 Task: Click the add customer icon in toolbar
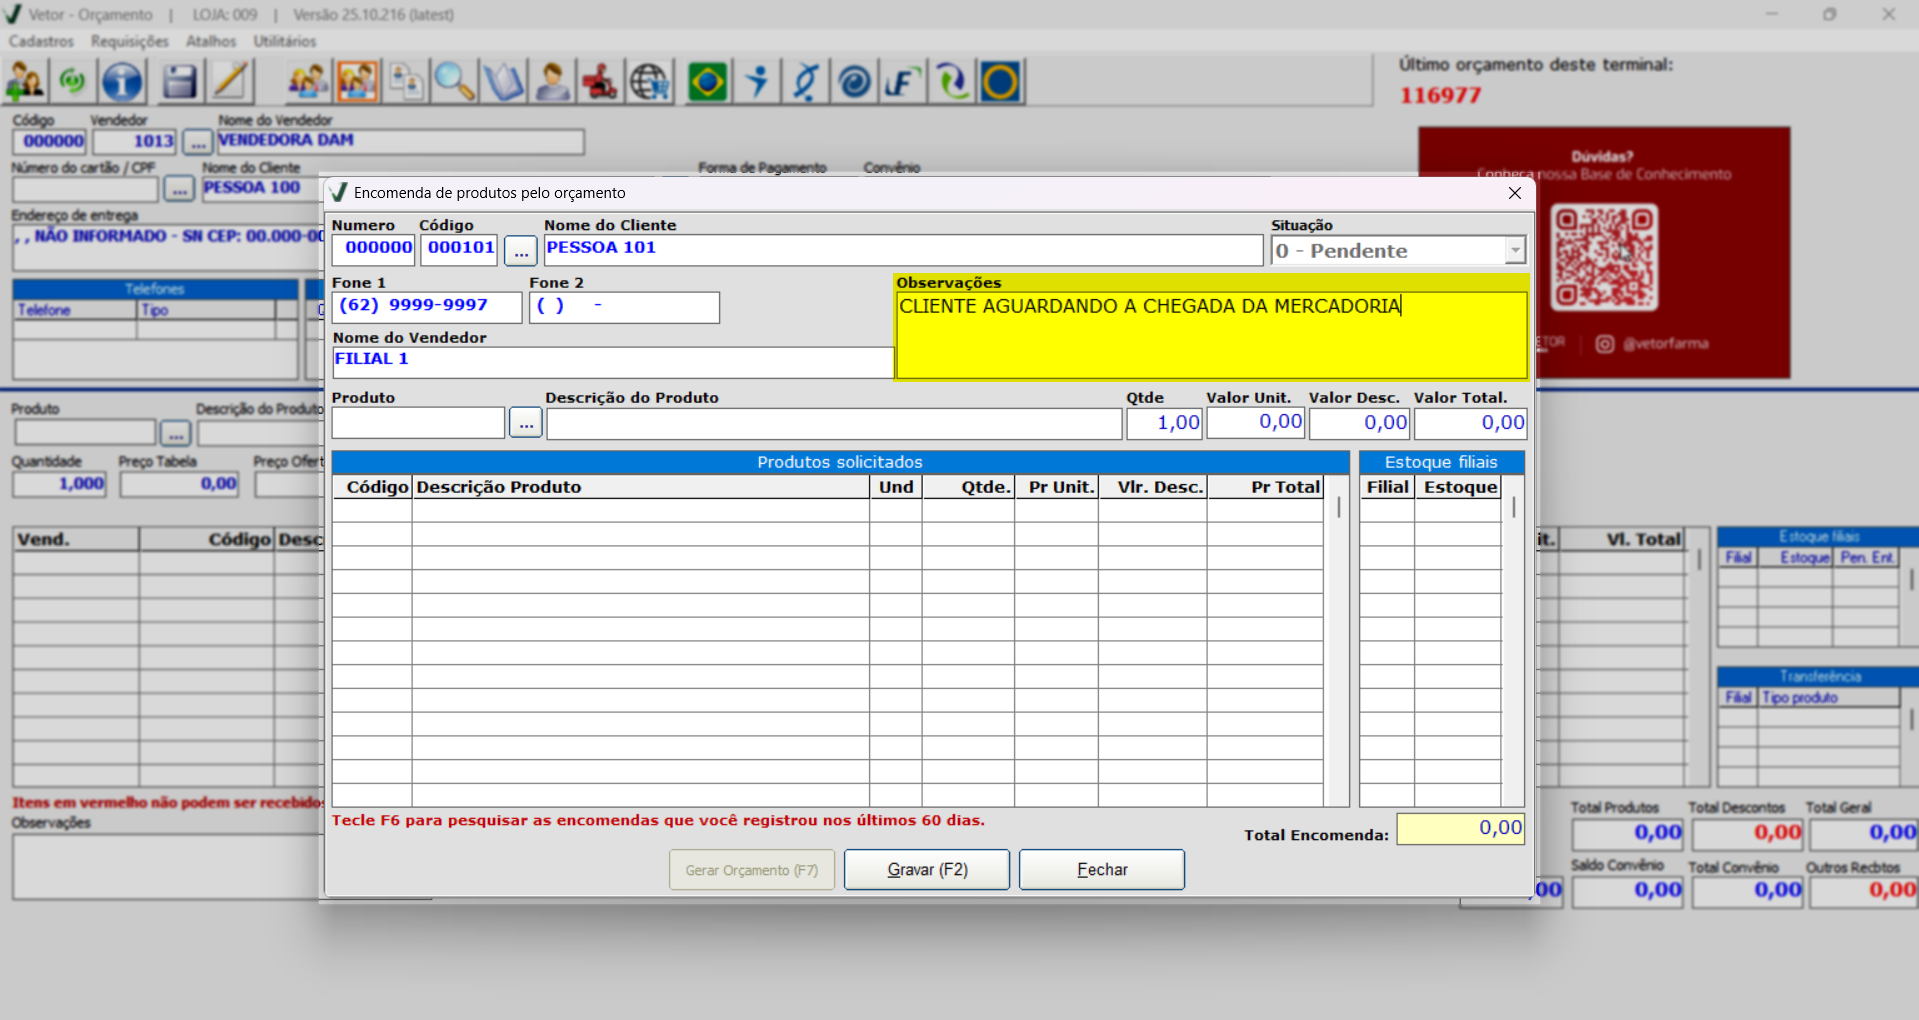25,82
